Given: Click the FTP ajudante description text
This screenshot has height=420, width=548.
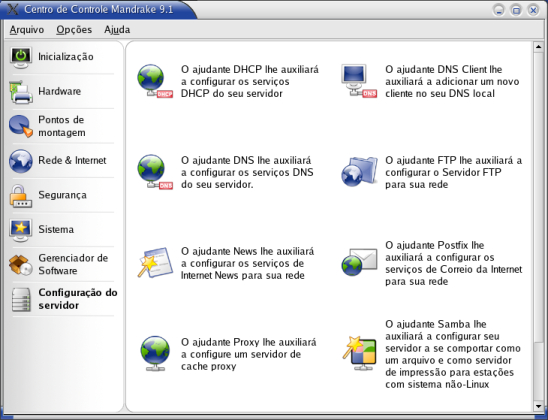Looking at the screenshot, I should [454, 172].
